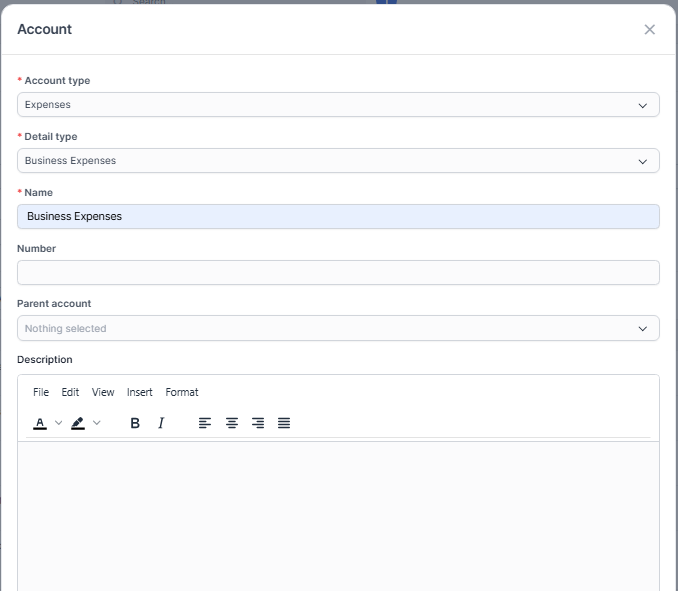The image size is (678, 591).
Task: Toggle italic formatting
Action: tap(161, 423)
